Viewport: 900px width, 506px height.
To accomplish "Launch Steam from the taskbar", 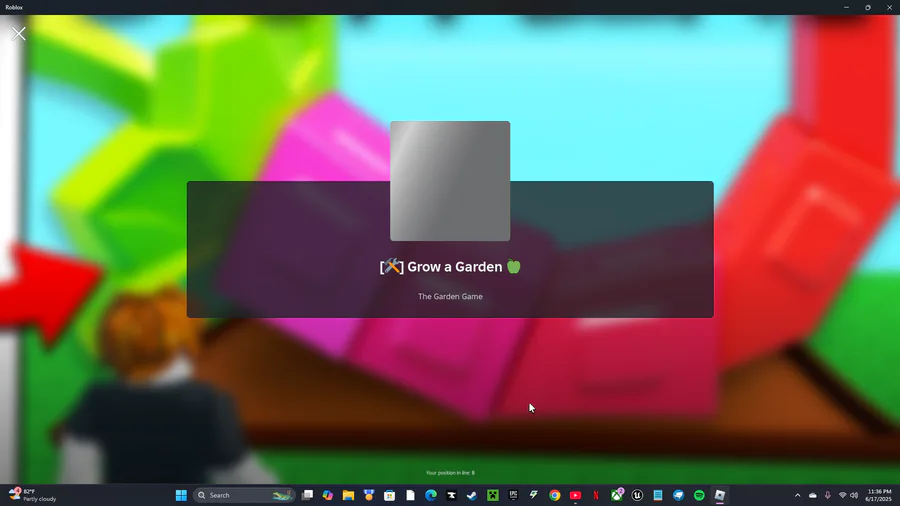I will (x=472, y=495).
